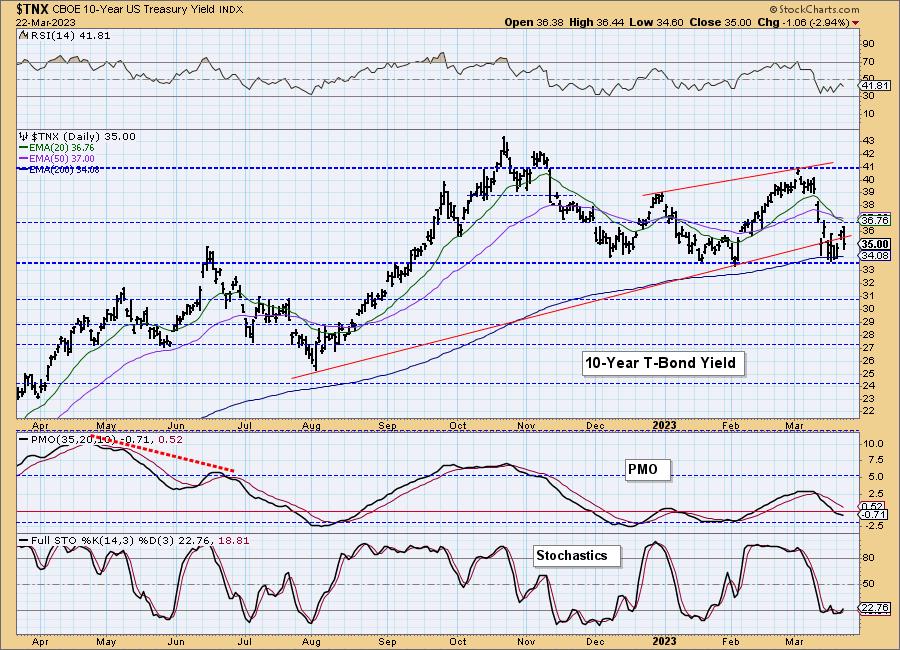Click the 22 label on the price axis
This screenshot has width=900, height=650.
click(868, 411)
